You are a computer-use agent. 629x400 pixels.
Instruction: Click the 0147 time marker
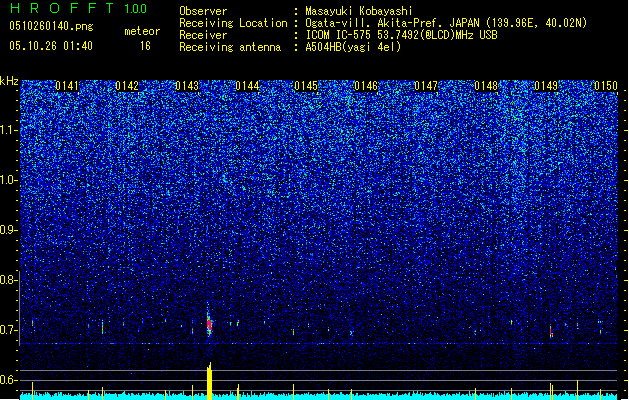tap(426, 86)
